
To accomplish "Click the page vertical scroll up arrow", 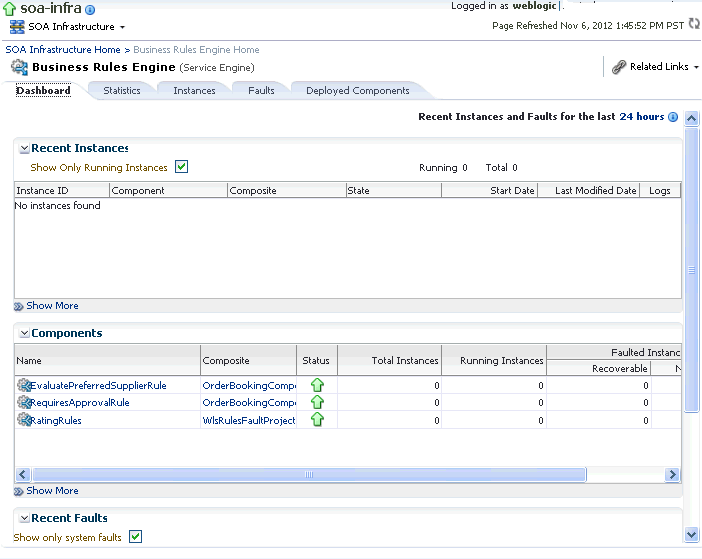I will (x=692, y=118).
